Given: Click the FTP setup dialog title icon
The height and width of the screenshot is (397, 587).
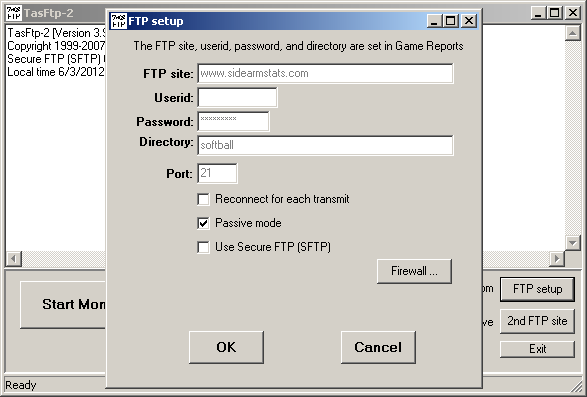Looking at the screenshot, I should (x=119, y=21).
